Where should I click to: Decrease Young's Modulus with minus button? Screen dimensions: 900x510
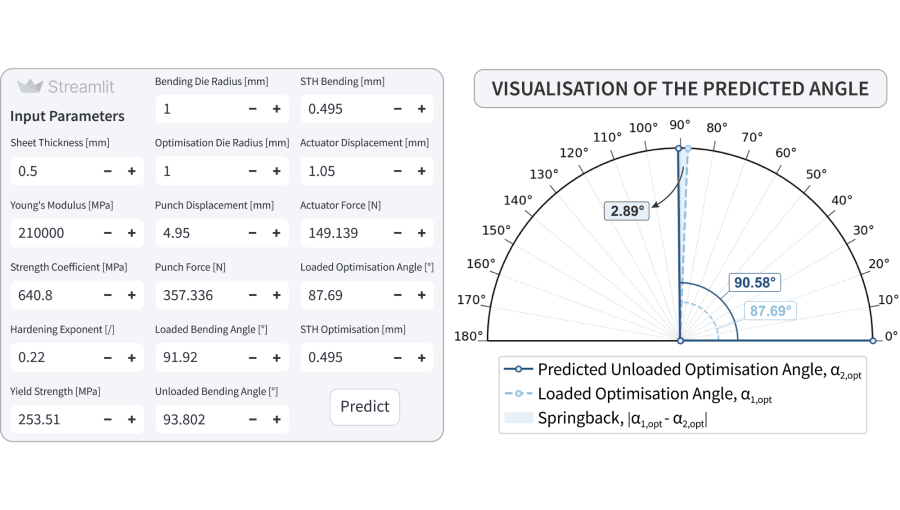(107, 233)
